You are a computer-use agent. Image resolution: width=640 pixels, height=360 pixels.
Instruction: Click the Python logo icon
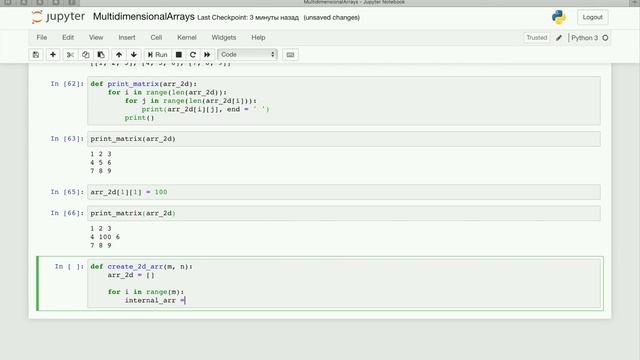[x=559, y=17]
